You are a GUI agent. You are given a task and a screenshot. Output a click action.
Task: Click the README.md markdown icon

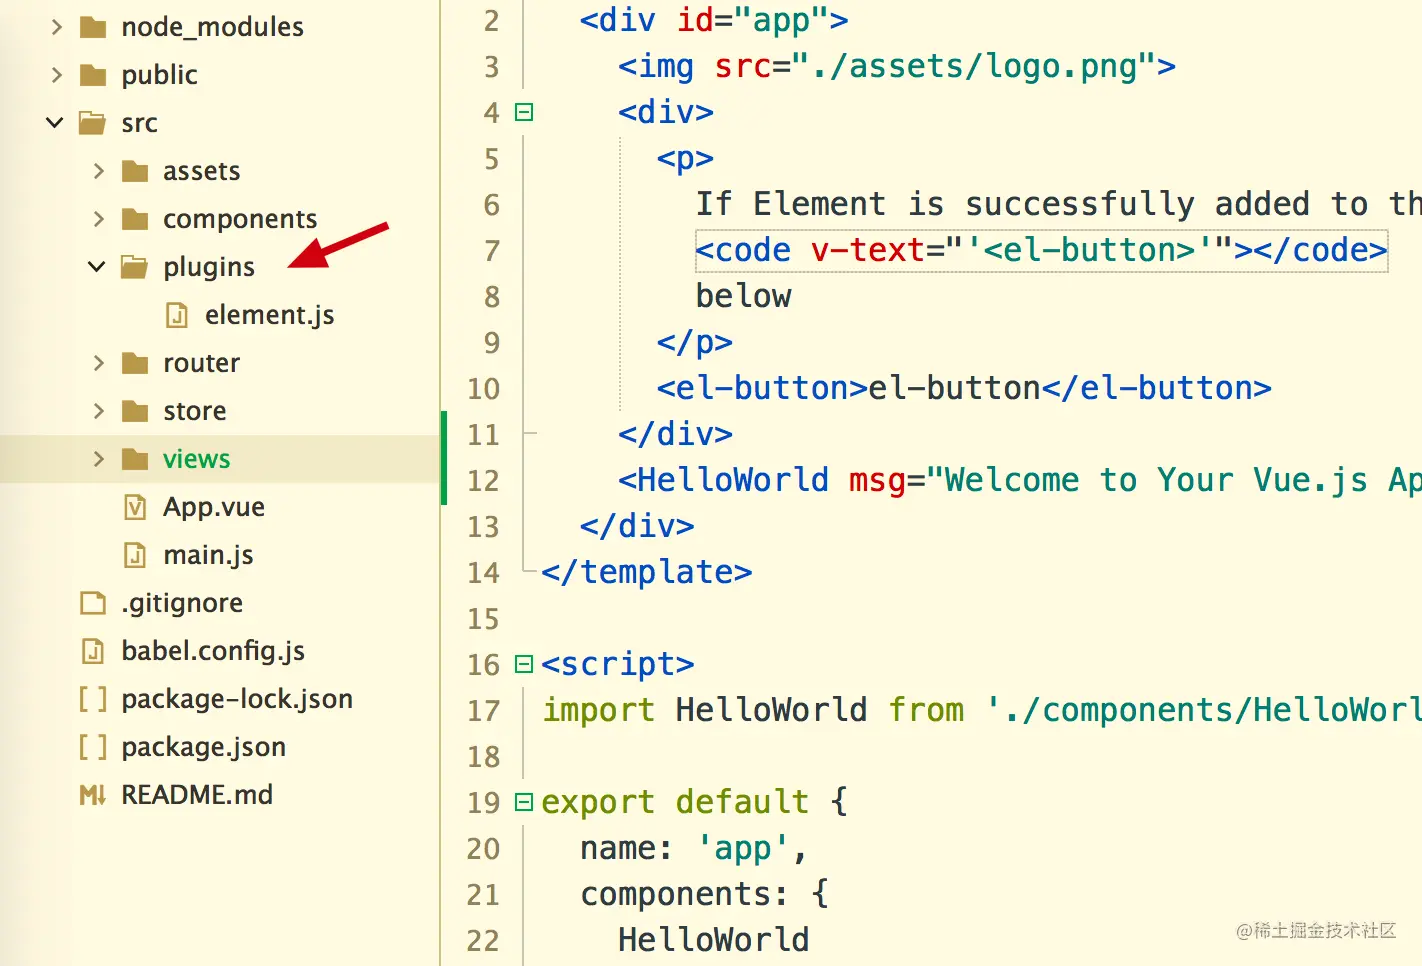click(93, 795)
